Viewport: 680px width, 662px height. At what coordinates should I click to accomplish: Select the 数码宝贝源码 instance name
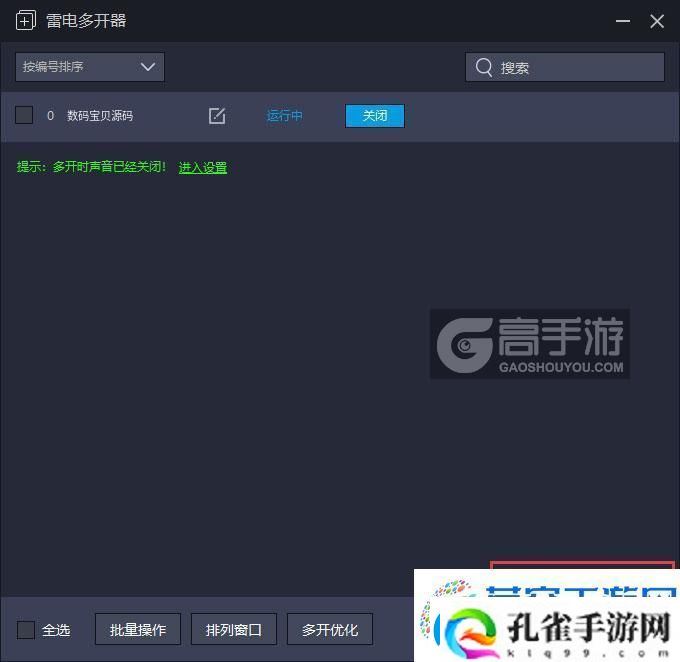point(100,115)
